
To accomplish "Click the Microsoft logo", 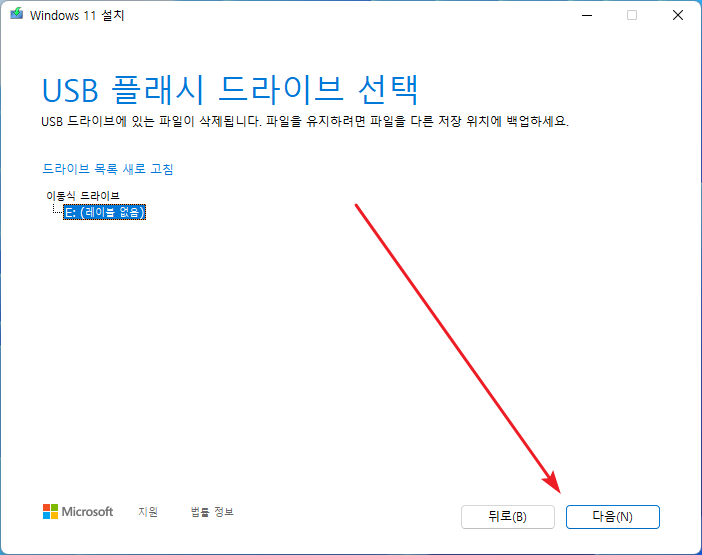I will pos(78,512).
